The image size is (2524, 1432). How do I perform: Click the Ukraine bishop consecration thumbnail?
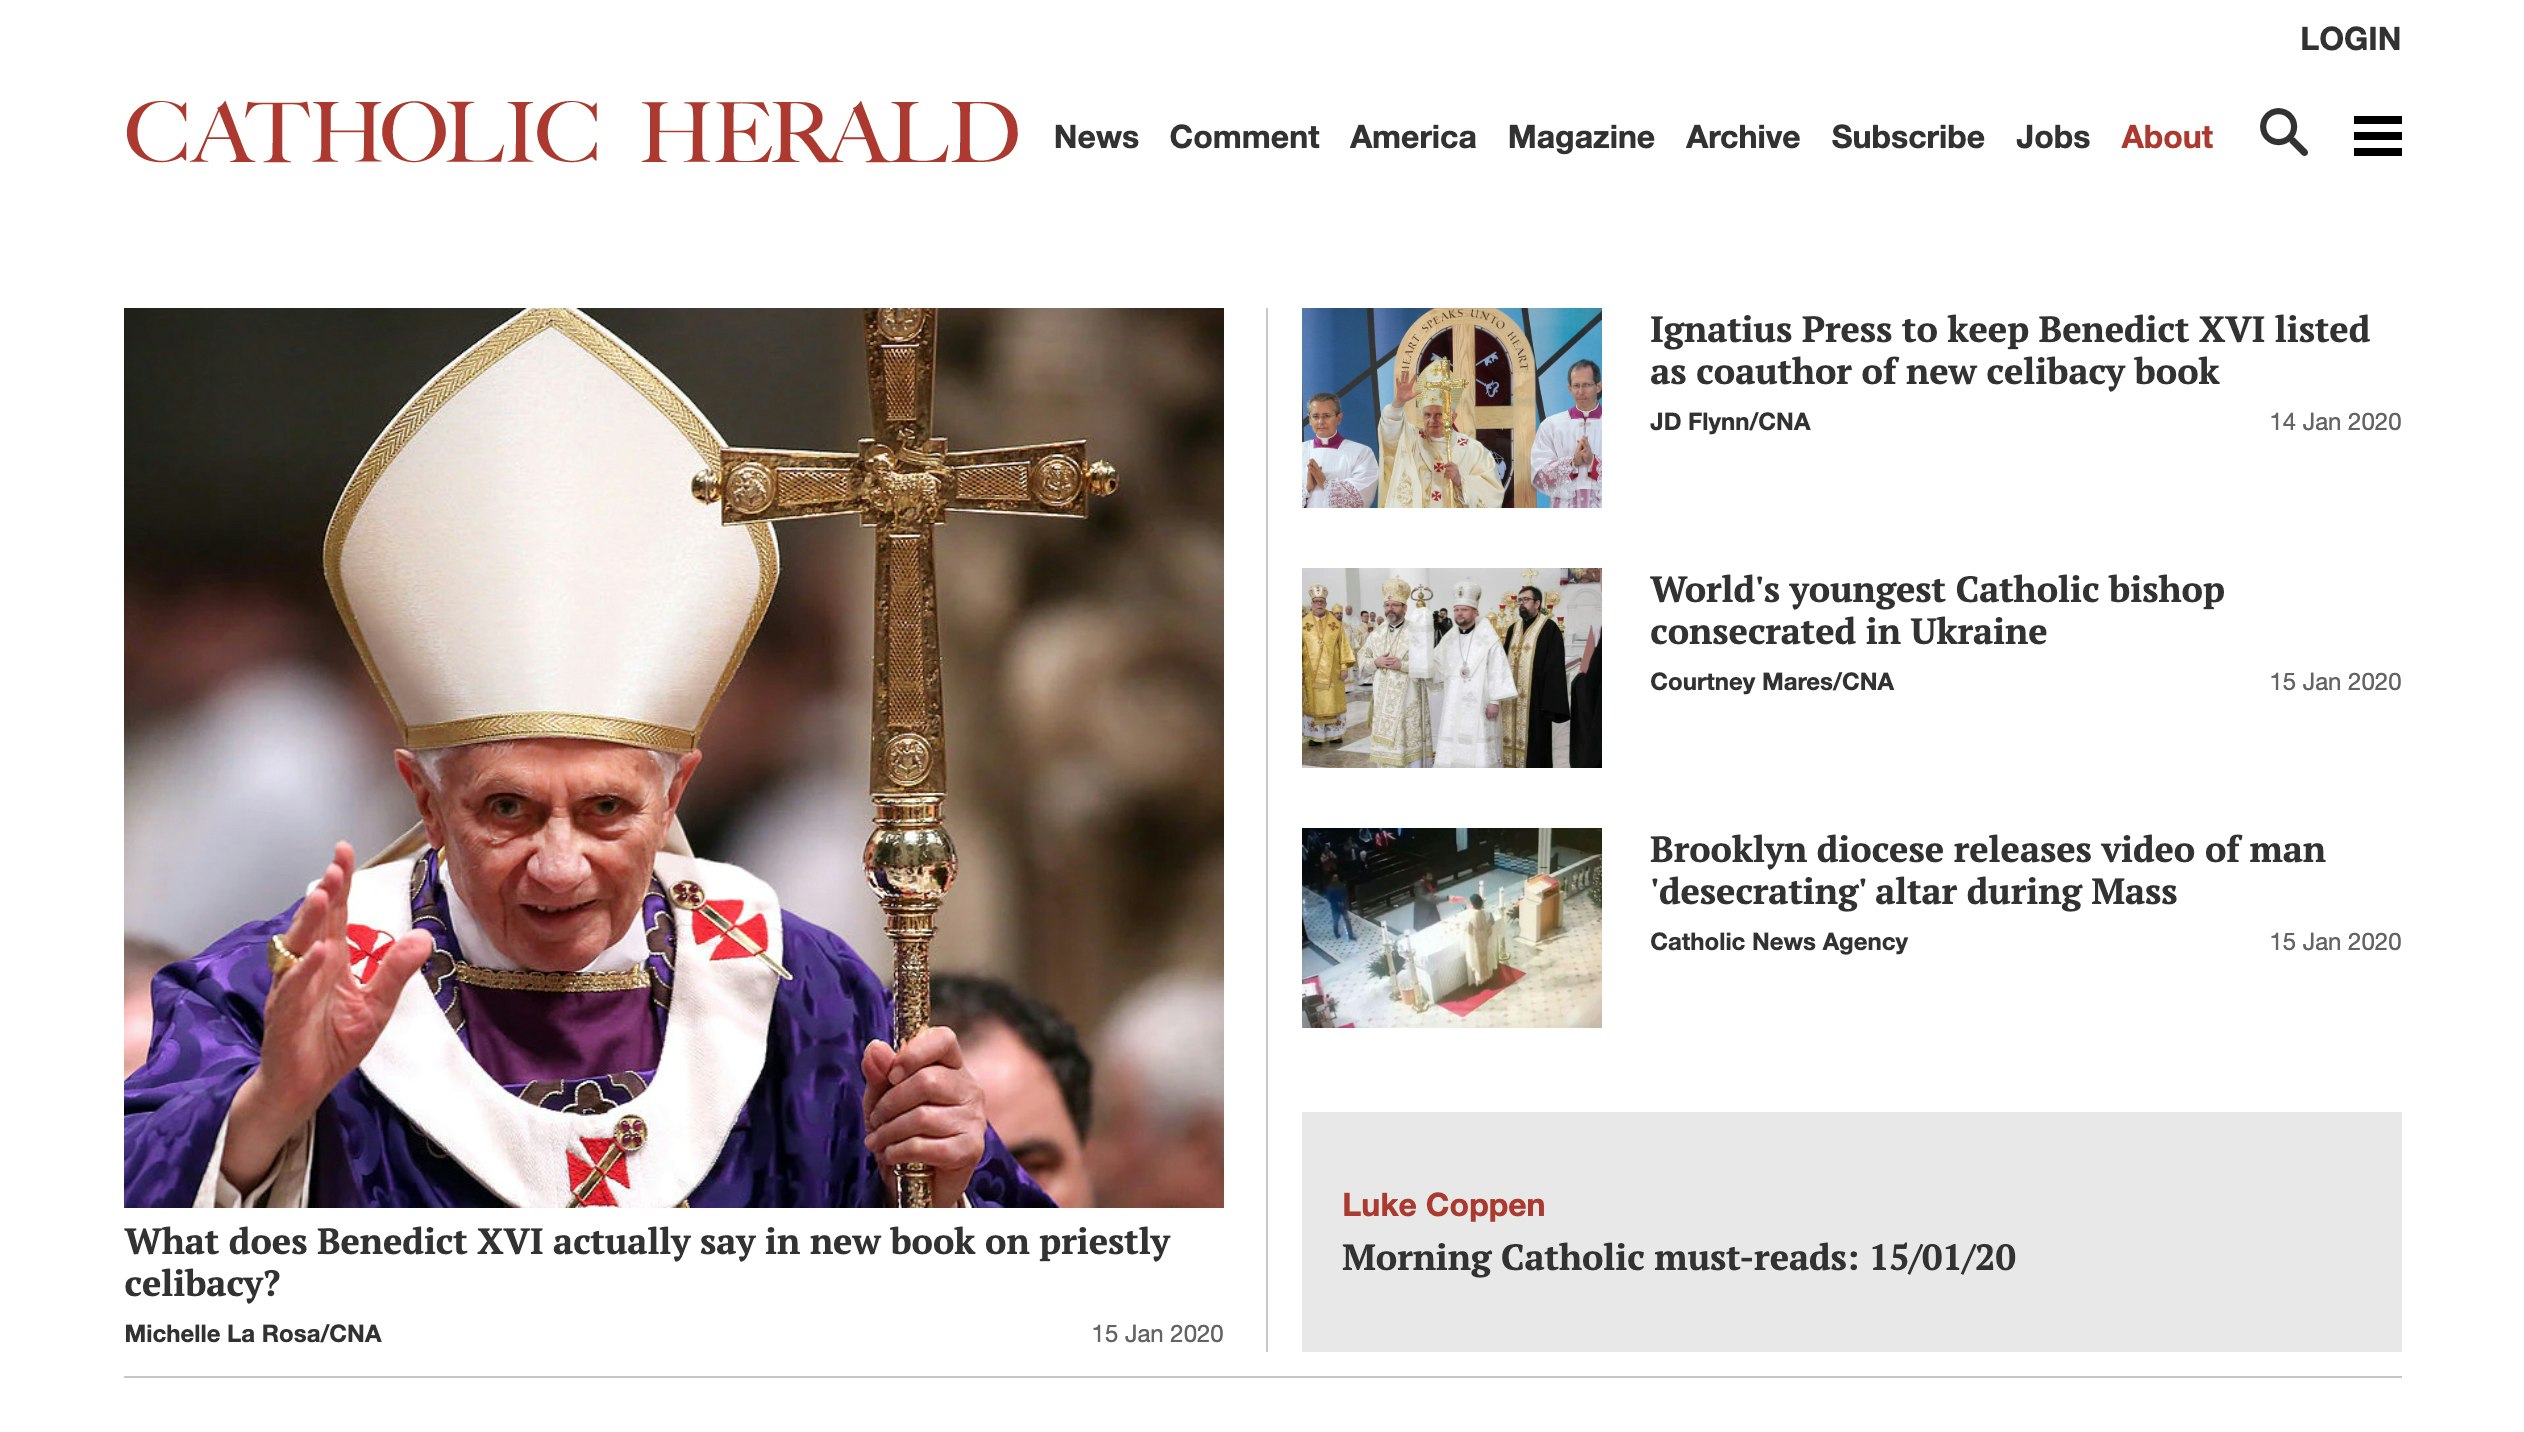click(x=1451, y=668)
